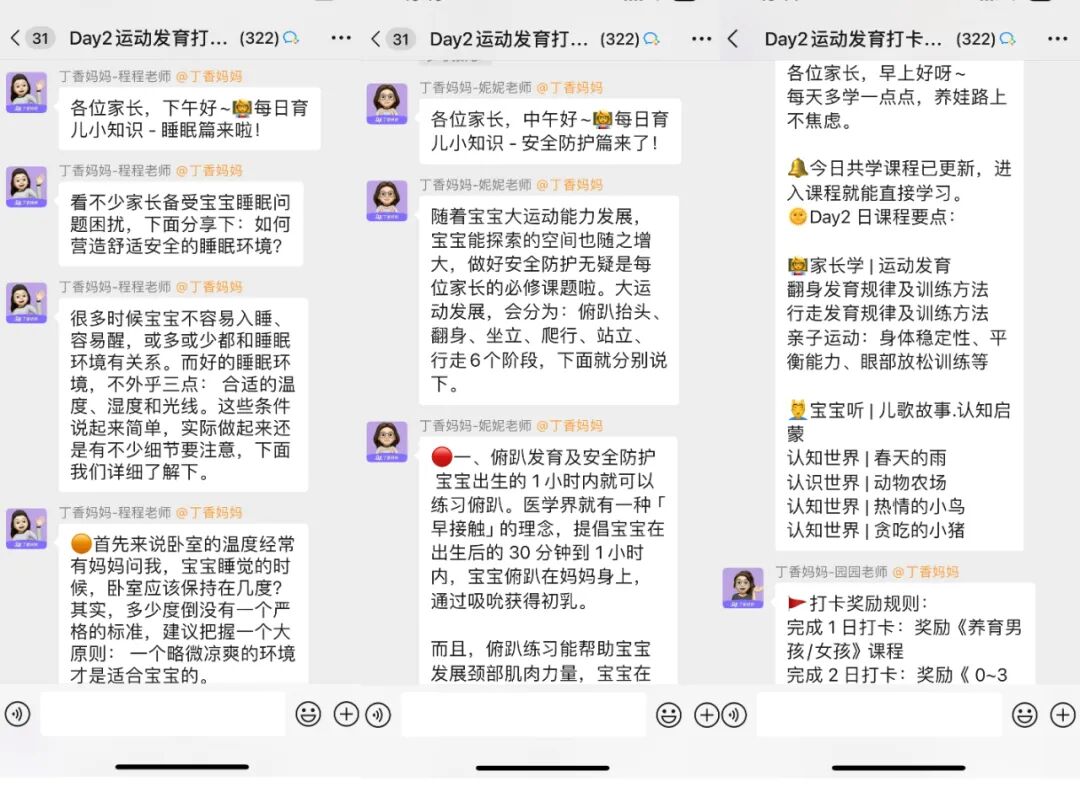Tap the @丁香妈妈 mention next to 园园老师
Image resolution: width=1080 pixels, height=809 pixels.
coord(925,571)
